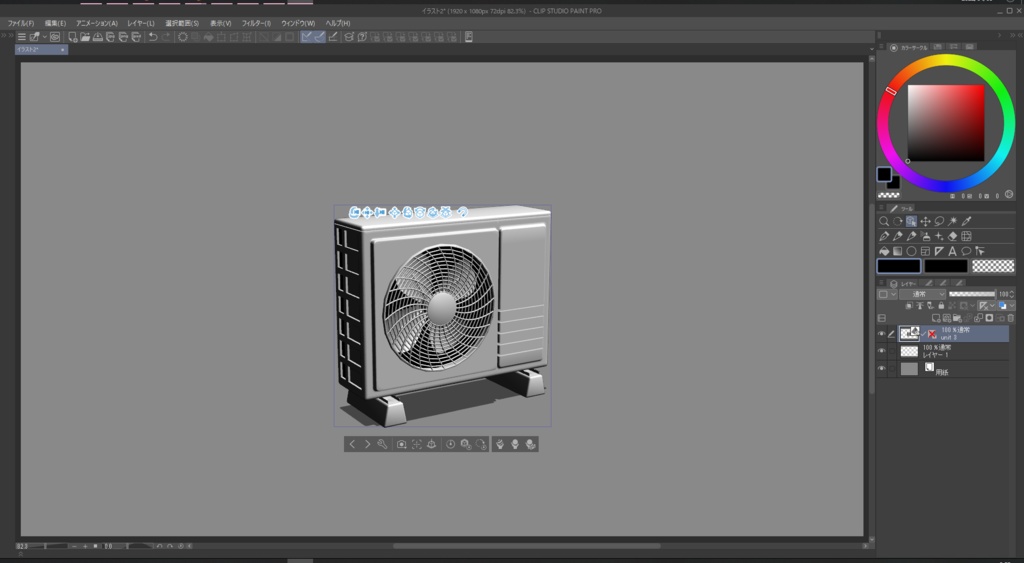This screenshot has width=1024, height=563.
Task: Click the camera rotate manipulator icon
Action: click(x=354, y=212)
